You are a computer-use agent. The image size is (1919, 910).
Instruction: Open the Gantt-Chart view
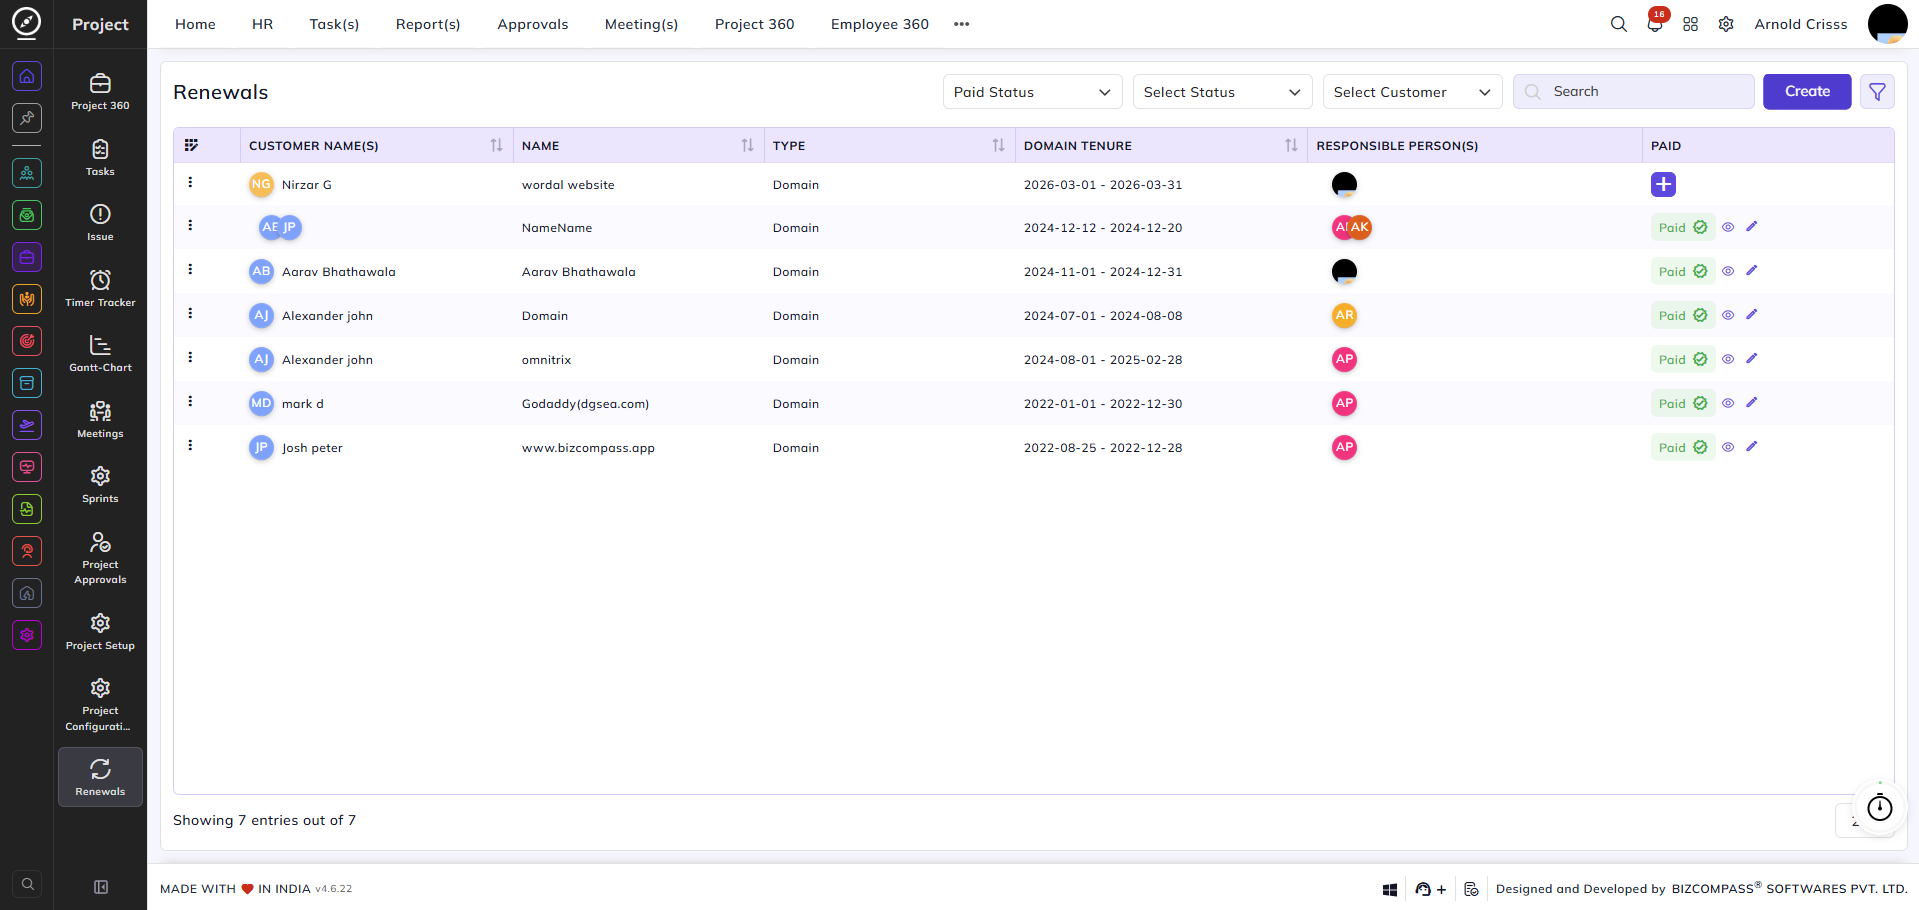pyautogui.click(x=100, y=354)
